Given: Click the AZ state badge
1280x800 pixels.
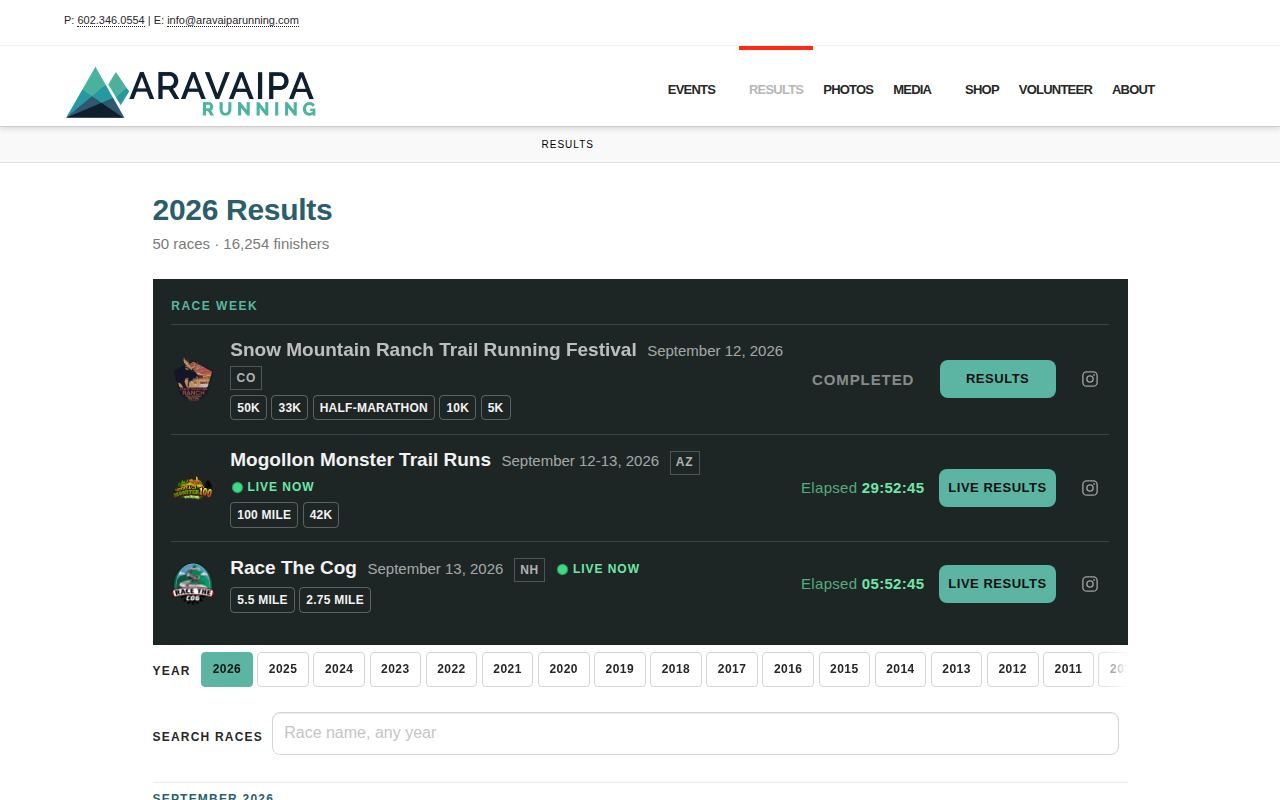Looking at the screenshot, I should coord(684,462).
